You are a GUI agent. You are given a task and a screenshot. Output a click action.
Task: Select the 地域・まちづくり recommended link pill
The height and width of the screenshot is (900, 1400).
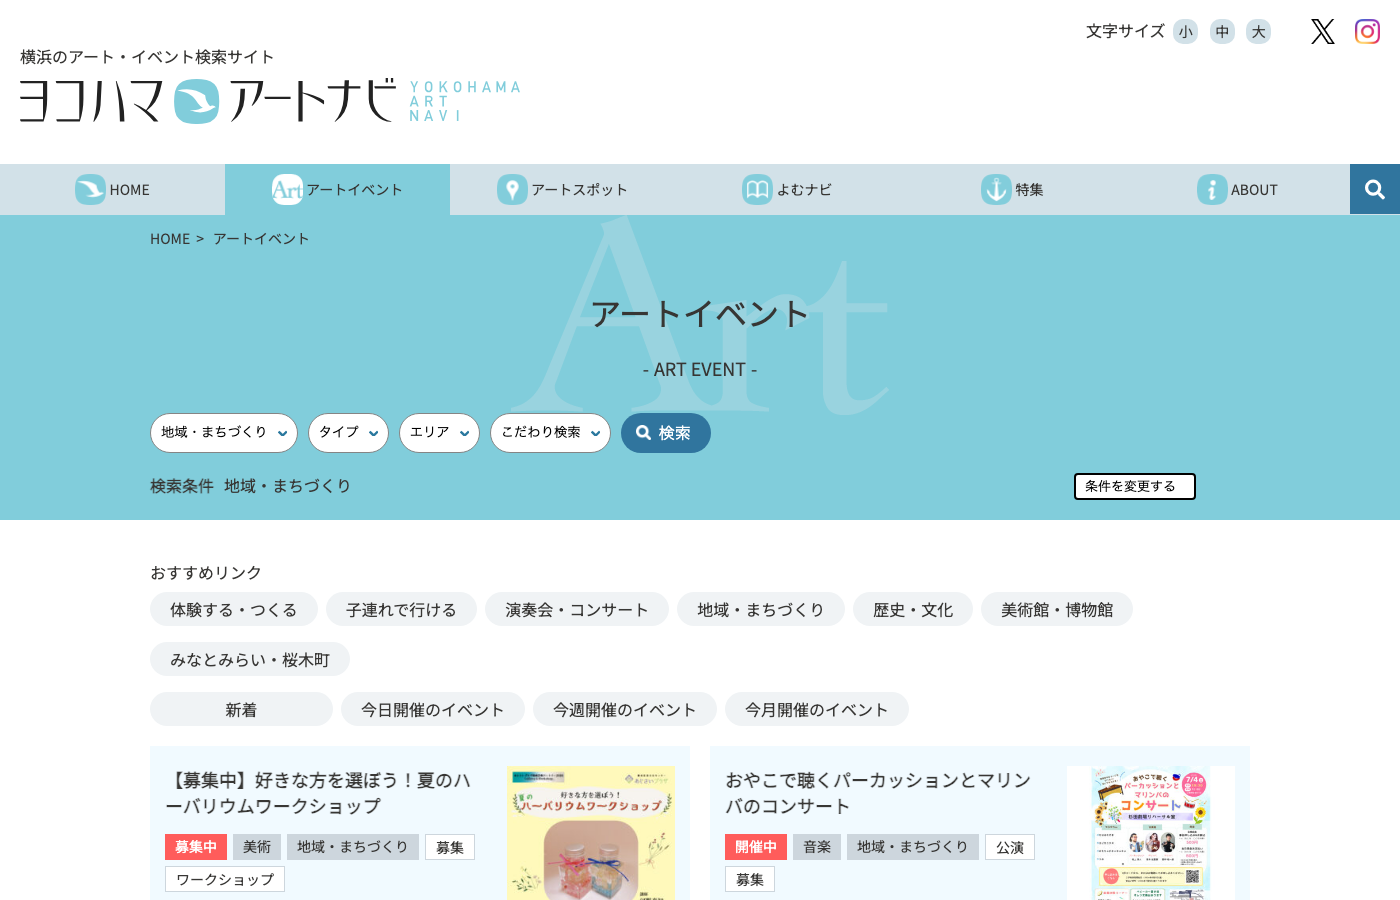coord(761,609)
